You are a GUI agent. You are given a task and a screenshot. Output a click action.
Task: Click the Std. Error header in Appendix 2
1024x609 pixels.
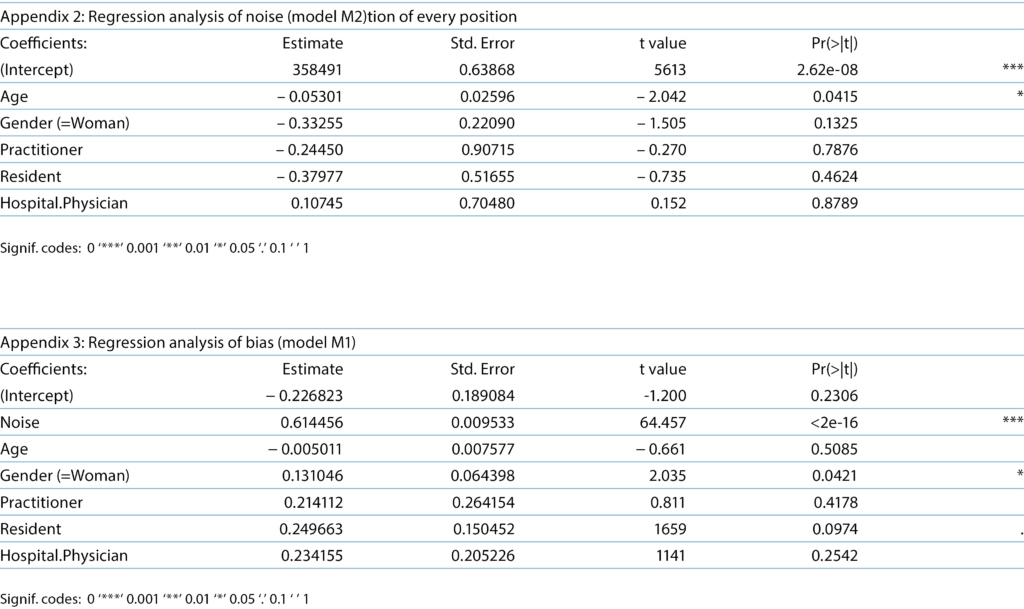[x=483, y=44]
